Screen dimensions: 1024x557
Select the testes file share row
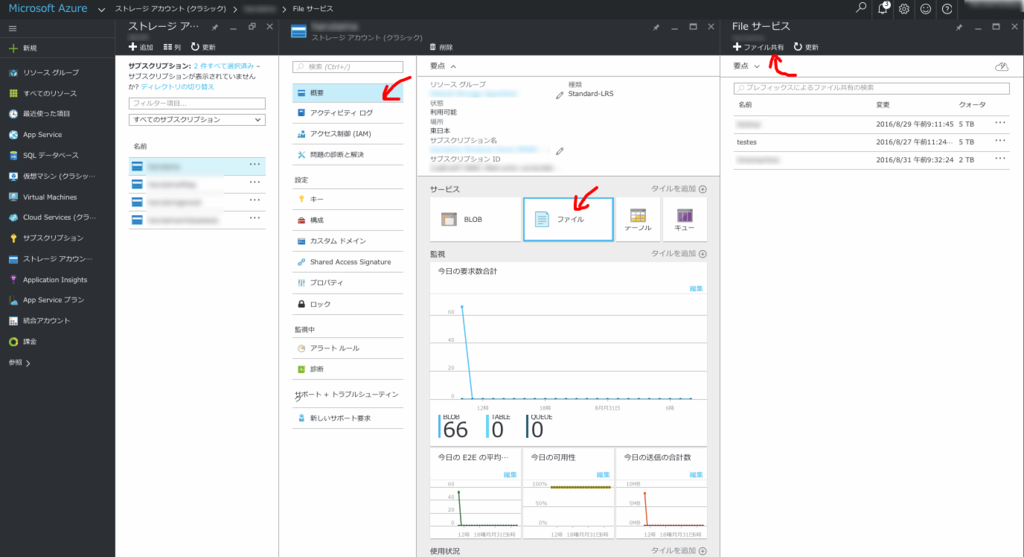click(871, 142)
